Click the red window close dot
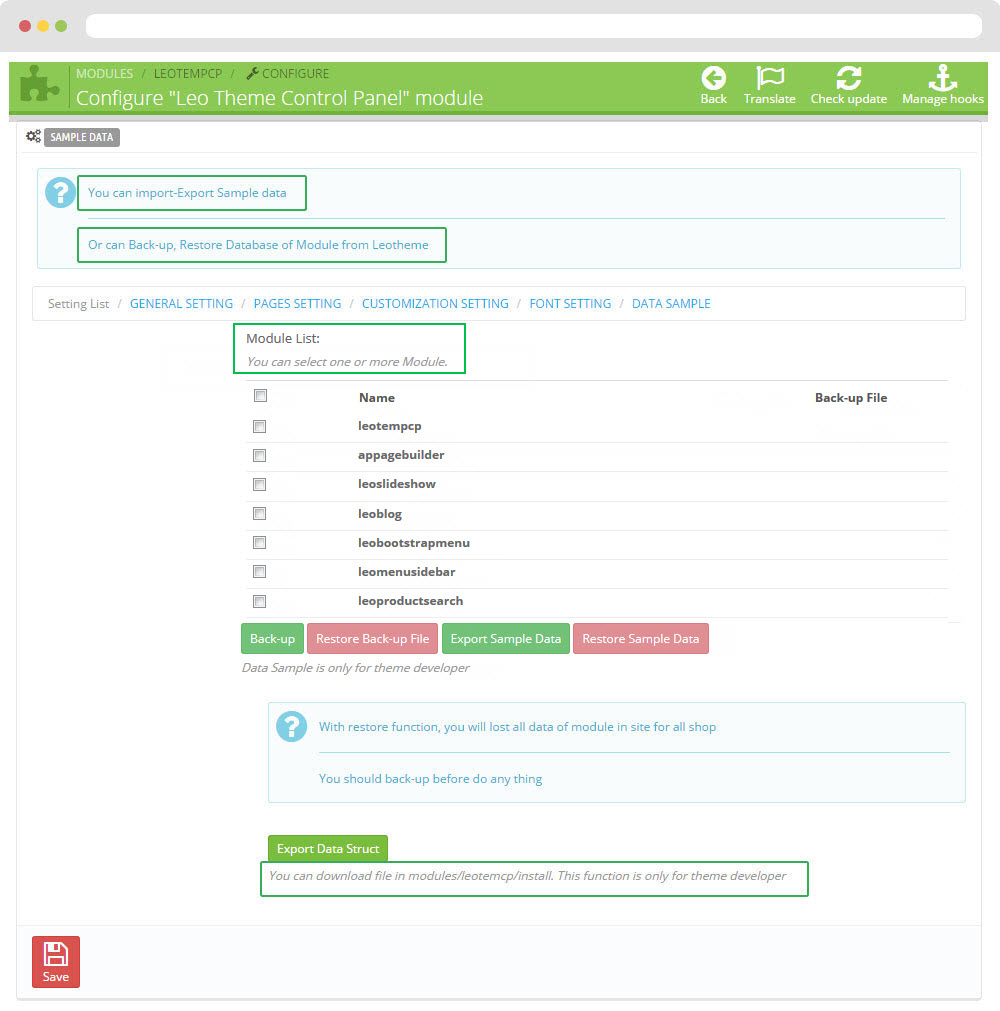Viewport: 1000px width, 1011px height. 25,26
